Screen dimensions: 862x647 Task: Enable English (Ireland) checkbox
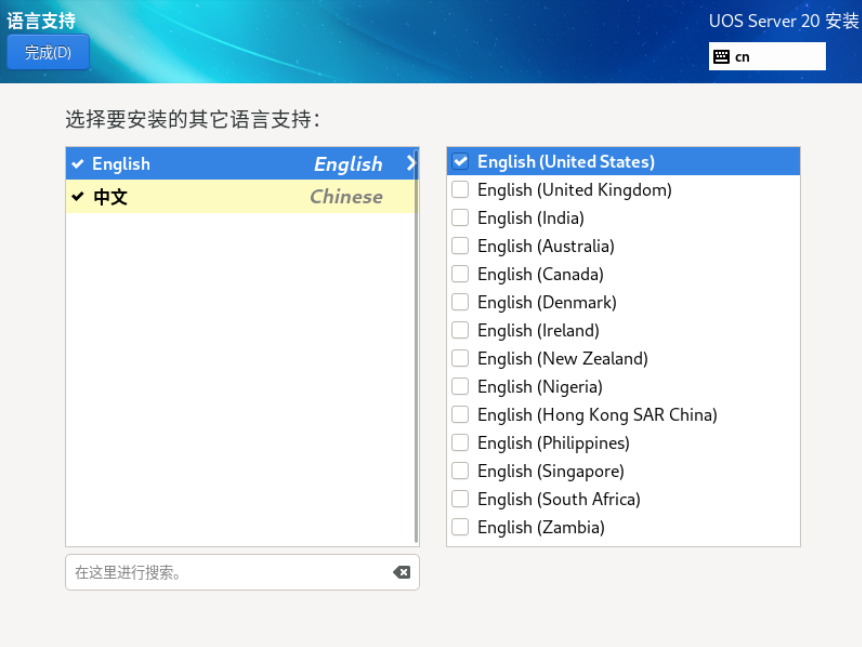(x=460, y=330)
